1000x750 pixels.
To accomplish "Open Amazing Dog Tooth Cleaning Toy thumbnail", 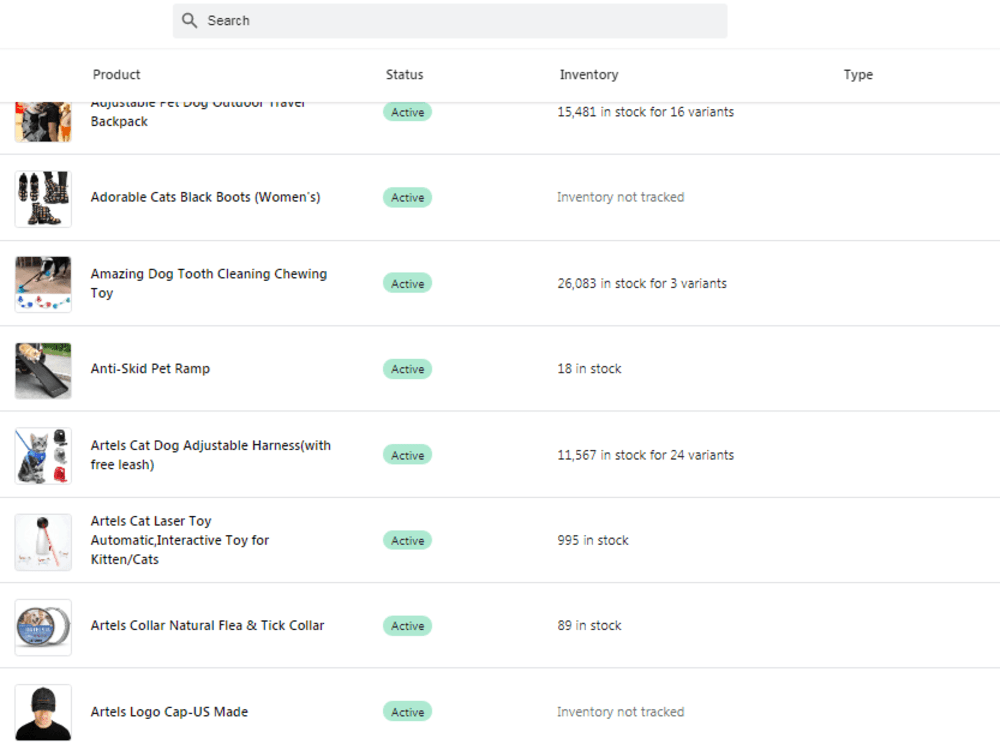I will click(x=43, y=284).
